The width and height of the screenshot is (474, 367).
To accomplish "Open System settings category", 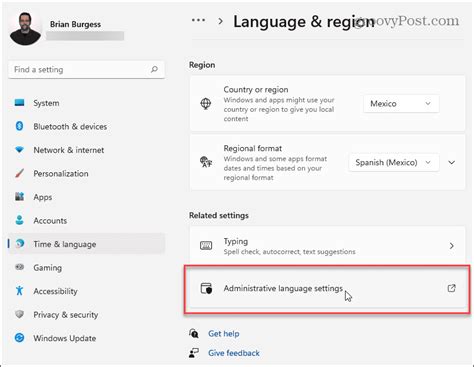I will pos(46,103).
